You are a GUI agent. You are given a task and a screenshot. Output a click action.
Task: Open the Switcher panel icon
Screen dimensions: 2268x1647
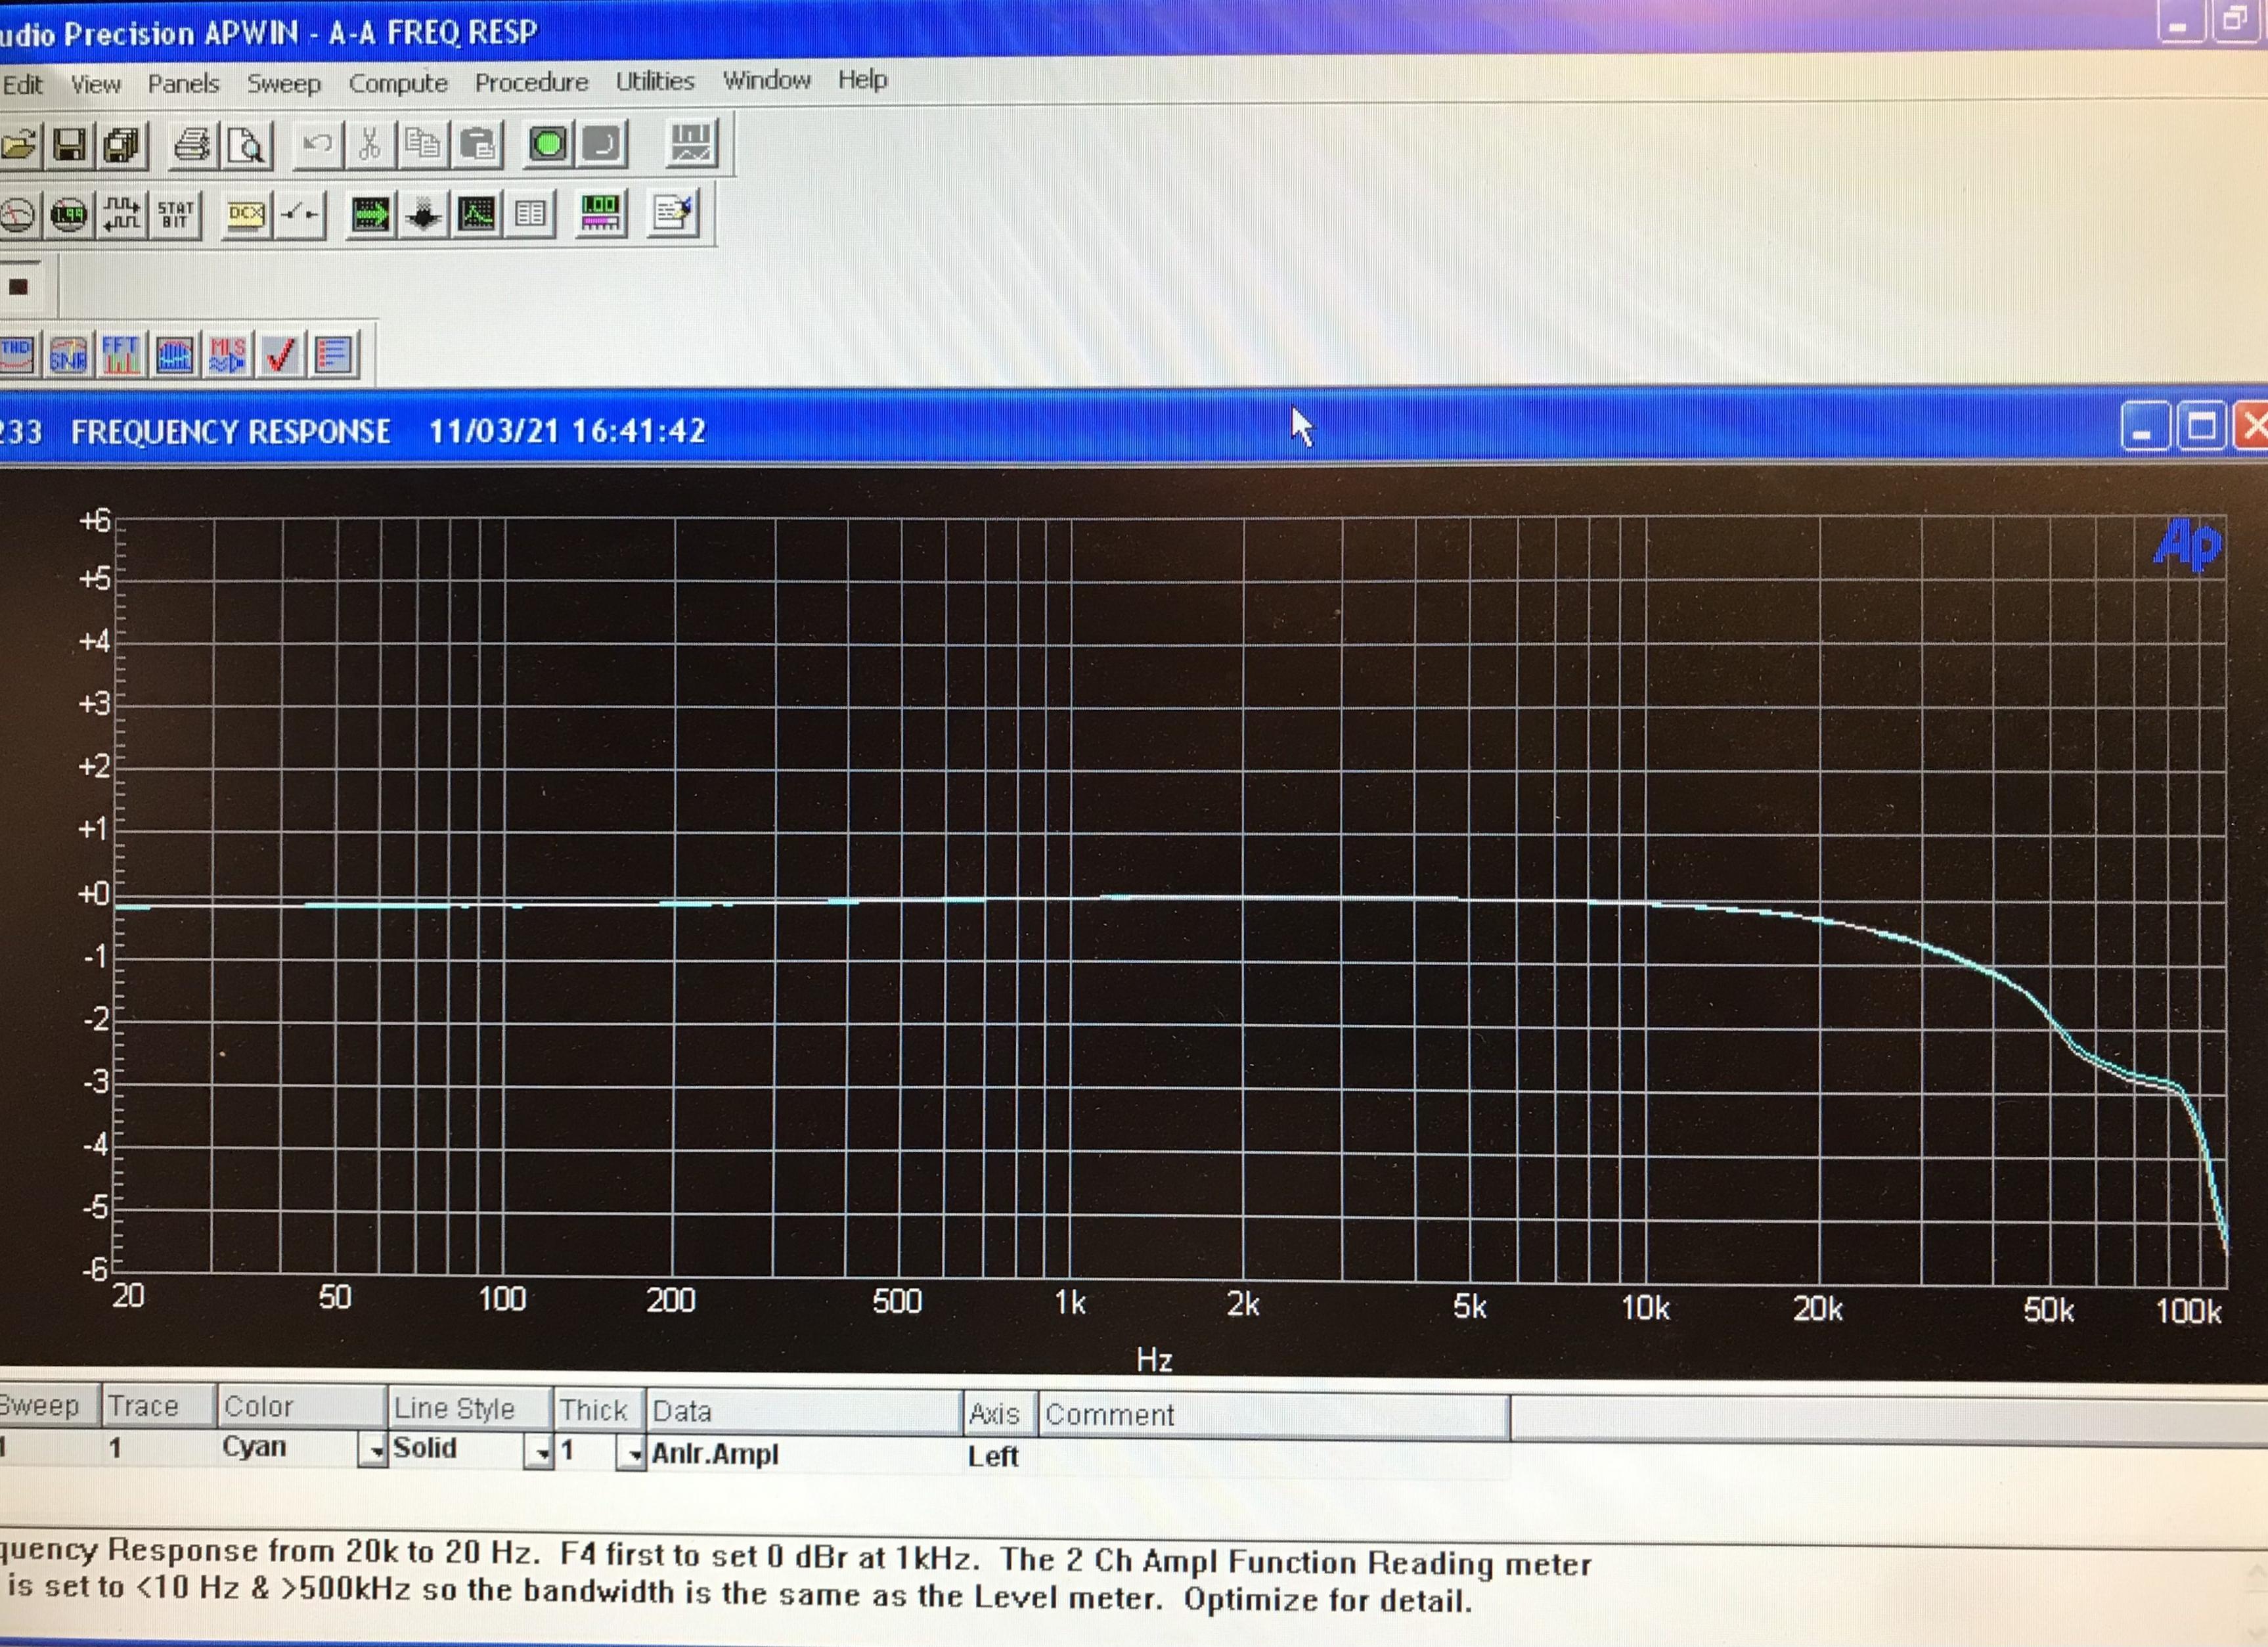coord(299,214)
